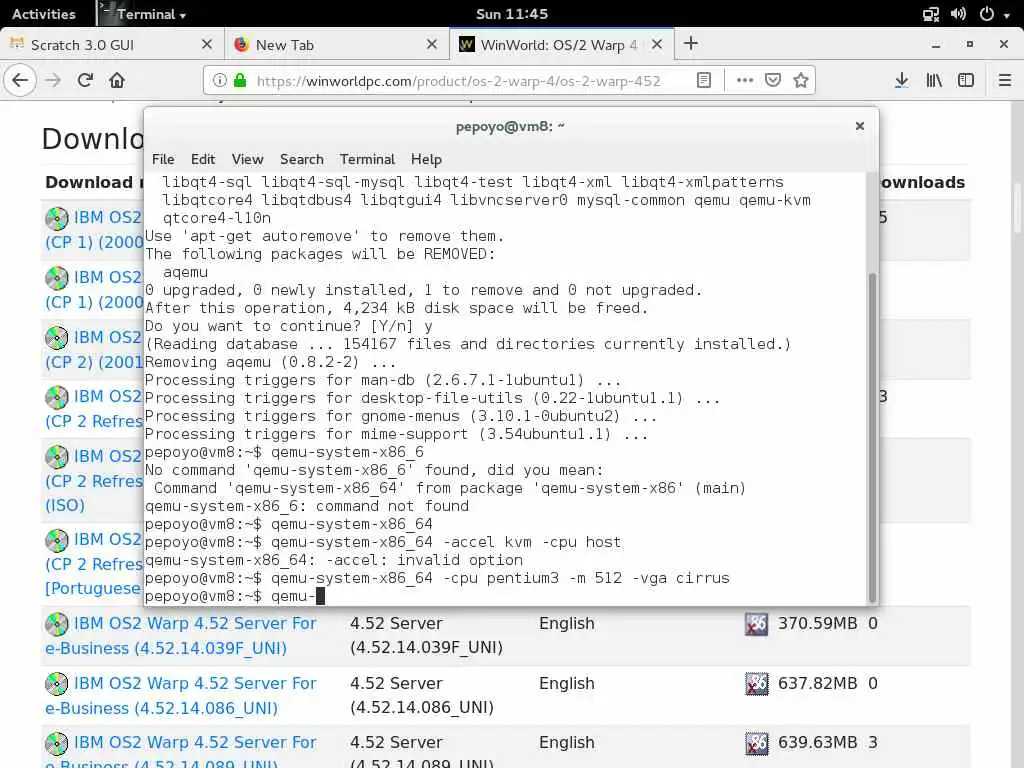The image size is (1024, 768).
Task: Click the green padlock security icon
Action: coord(240,80)
